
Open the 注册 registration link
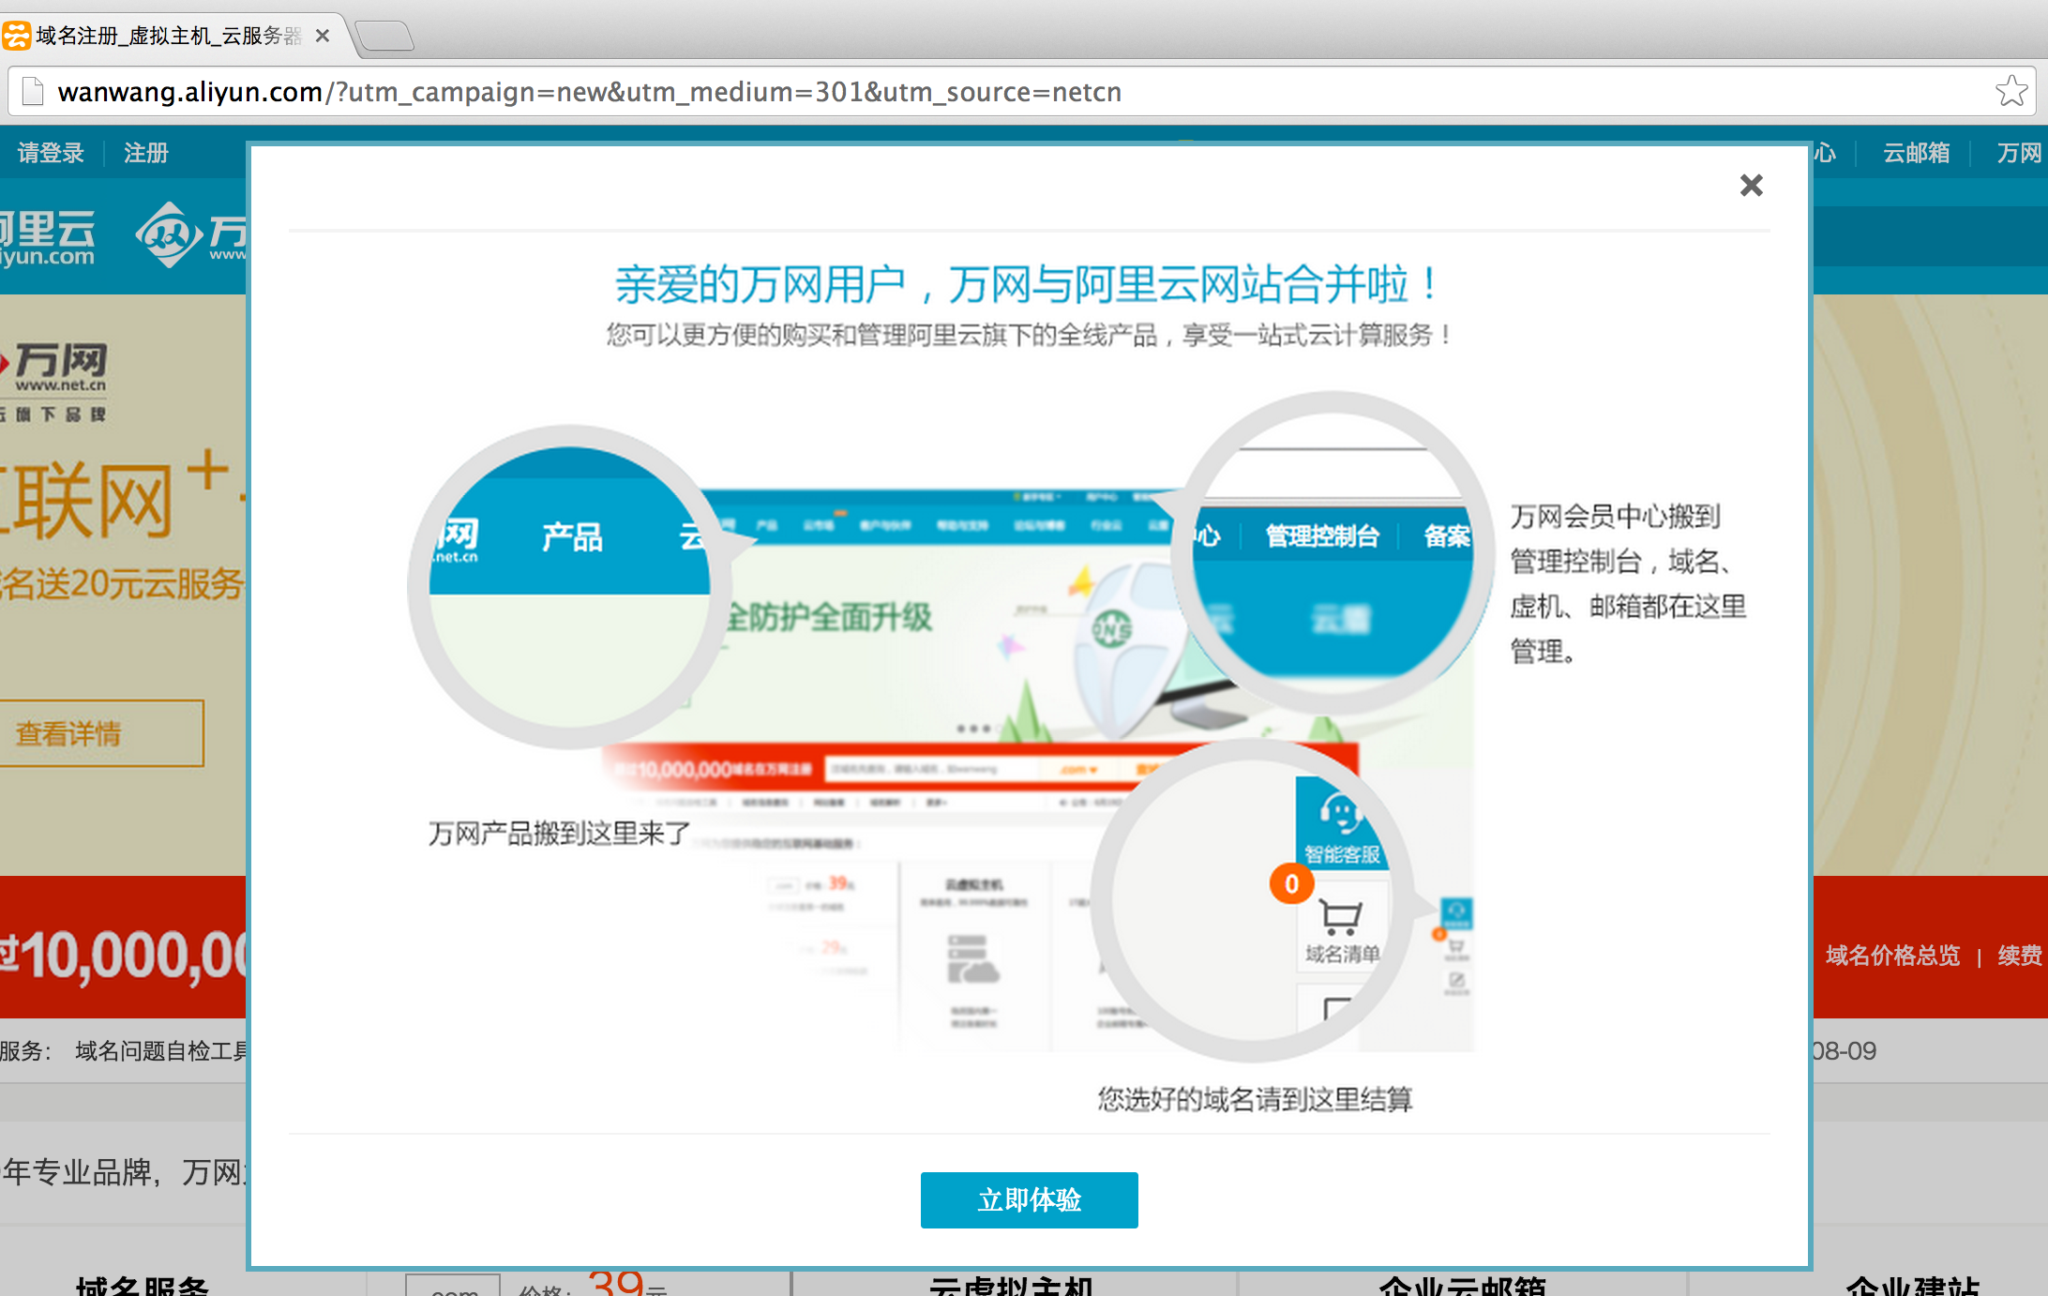tap(146, 153)
